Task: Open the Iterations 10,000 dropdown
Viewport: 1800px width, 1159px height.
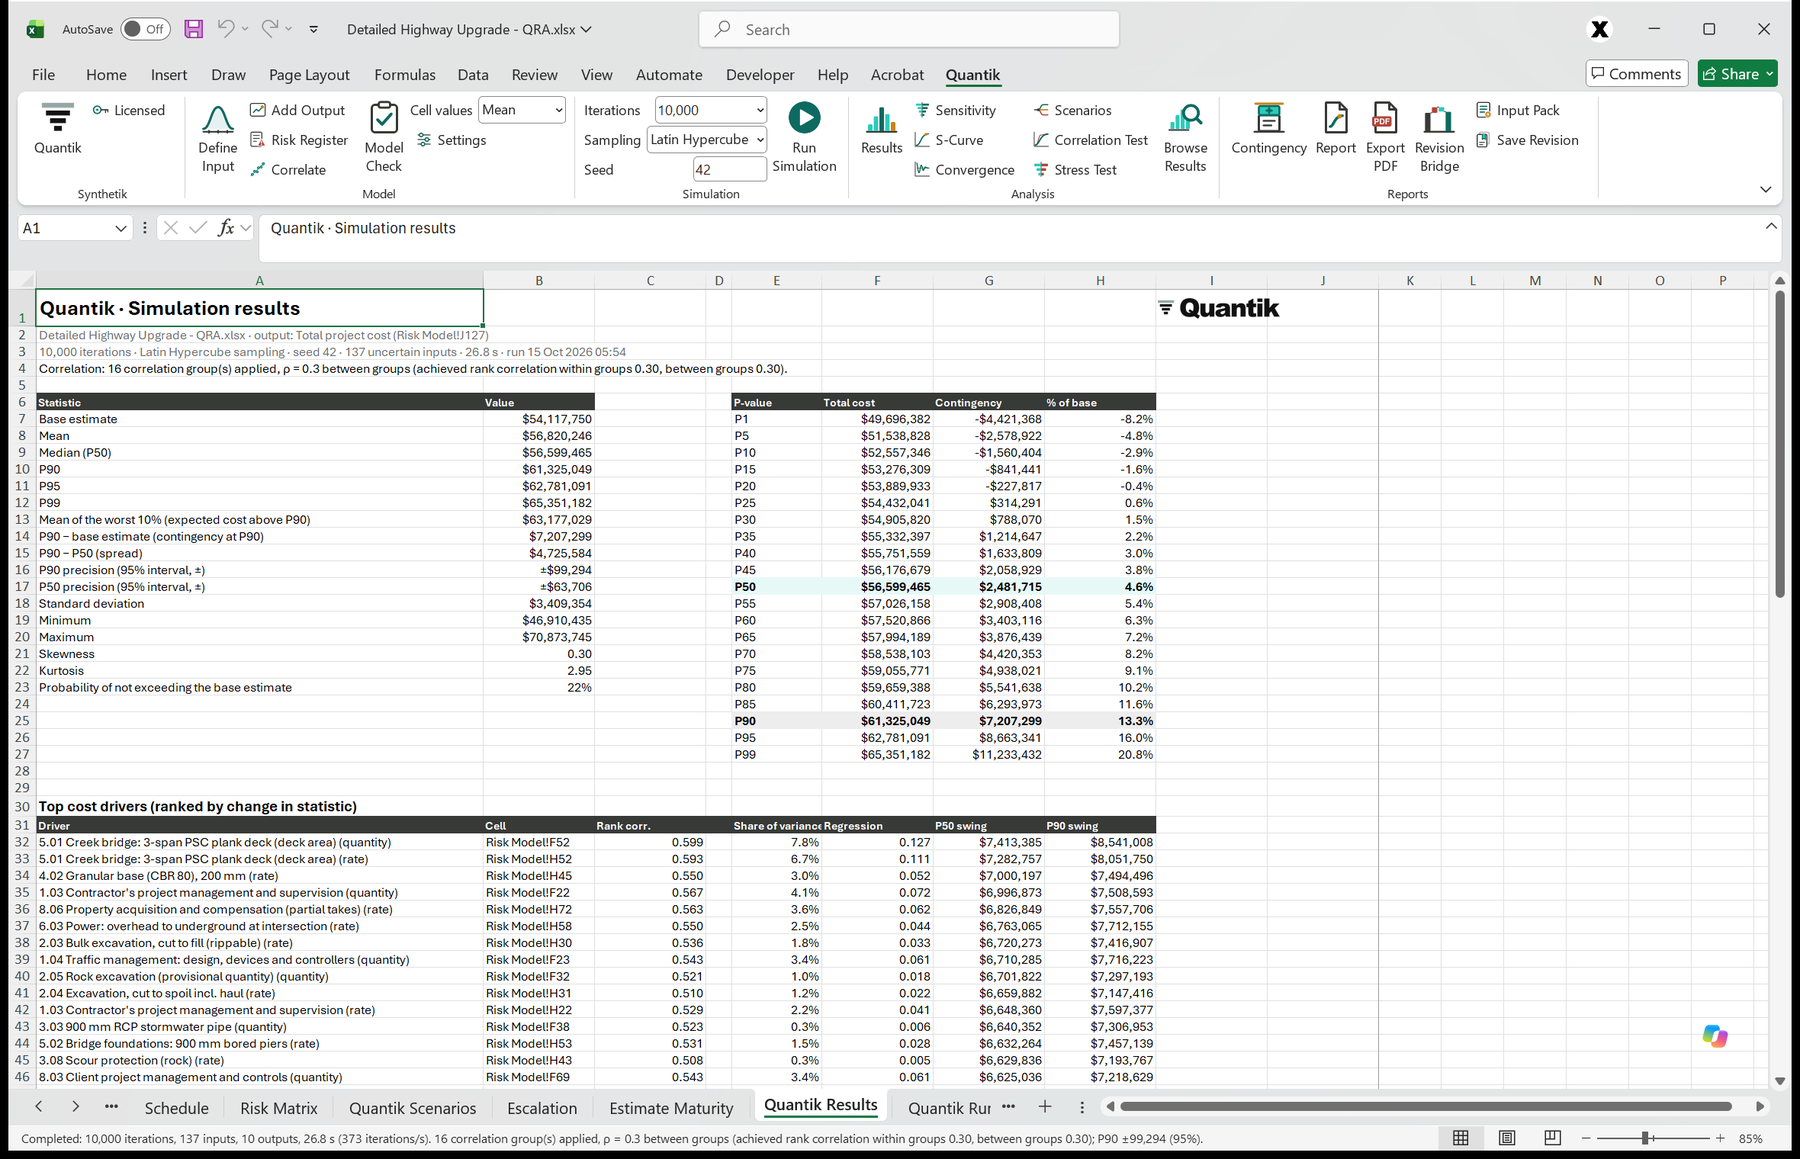Action: click(x=710, y=110)
